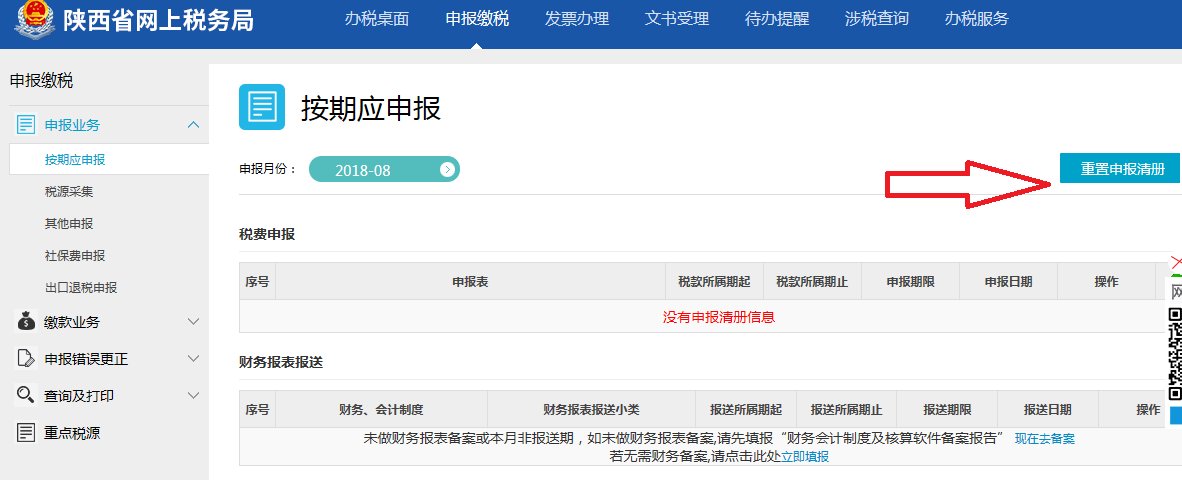Viewport: 1182px width, 480px height.
Task: Click the 财务报表报送 section heading
Action: click(280, 362)
